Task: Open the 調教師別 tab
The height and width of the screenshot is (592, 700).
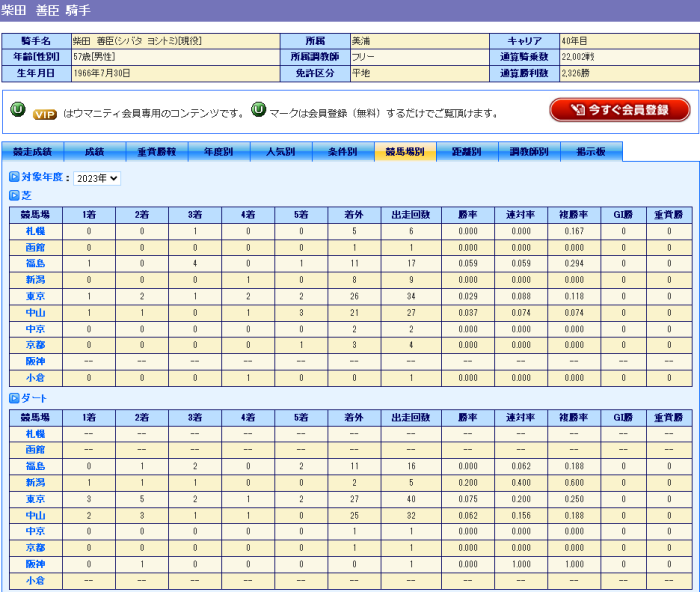Action: coord(529,152)
